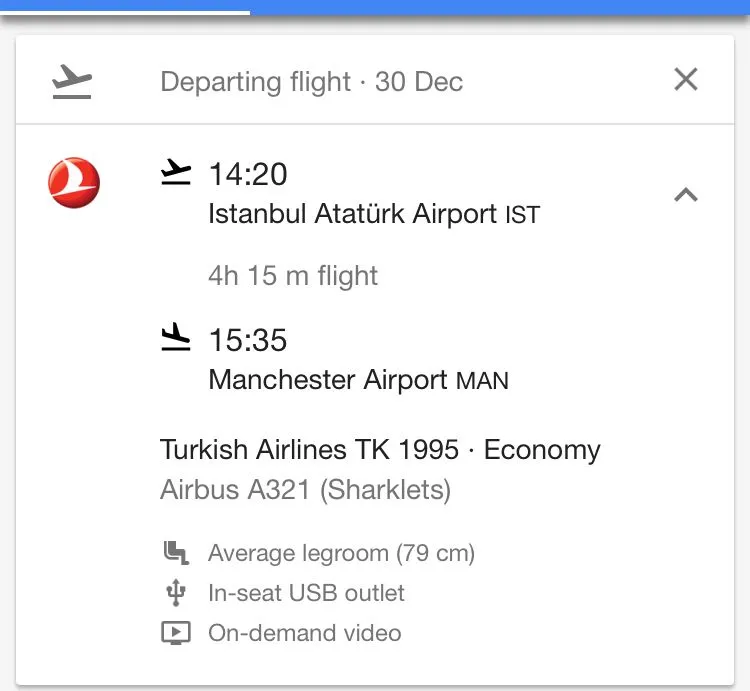This screenshot has height=691, width=750.
Task: Click Turkish Airlines TK 1995 Economy text
Action: pos(380,450)
